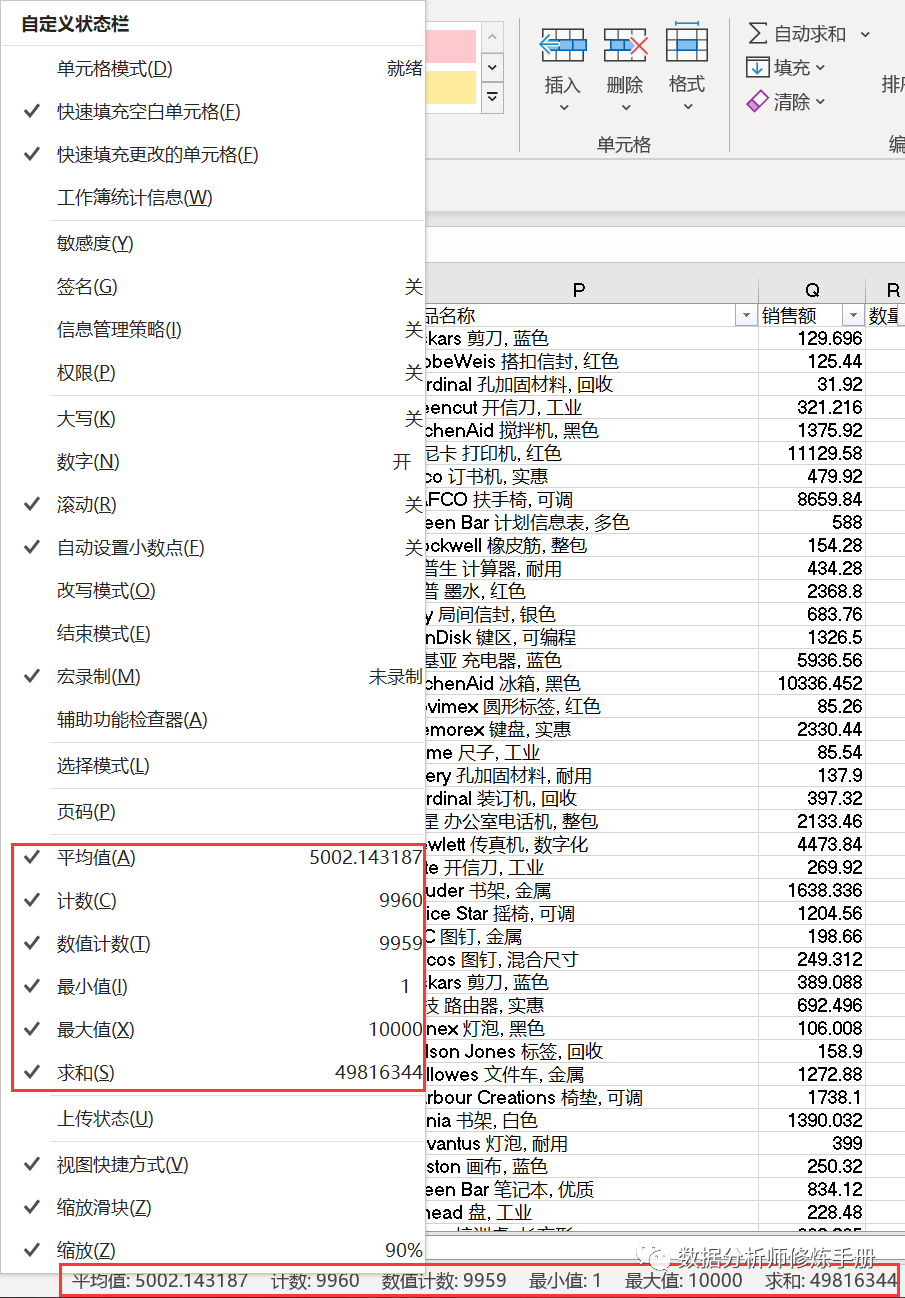Viewport: 905px width, 1298px height.
Task: Uncheck 最小值(I) option
Action: pyautogui.click(x=213, y=987)
